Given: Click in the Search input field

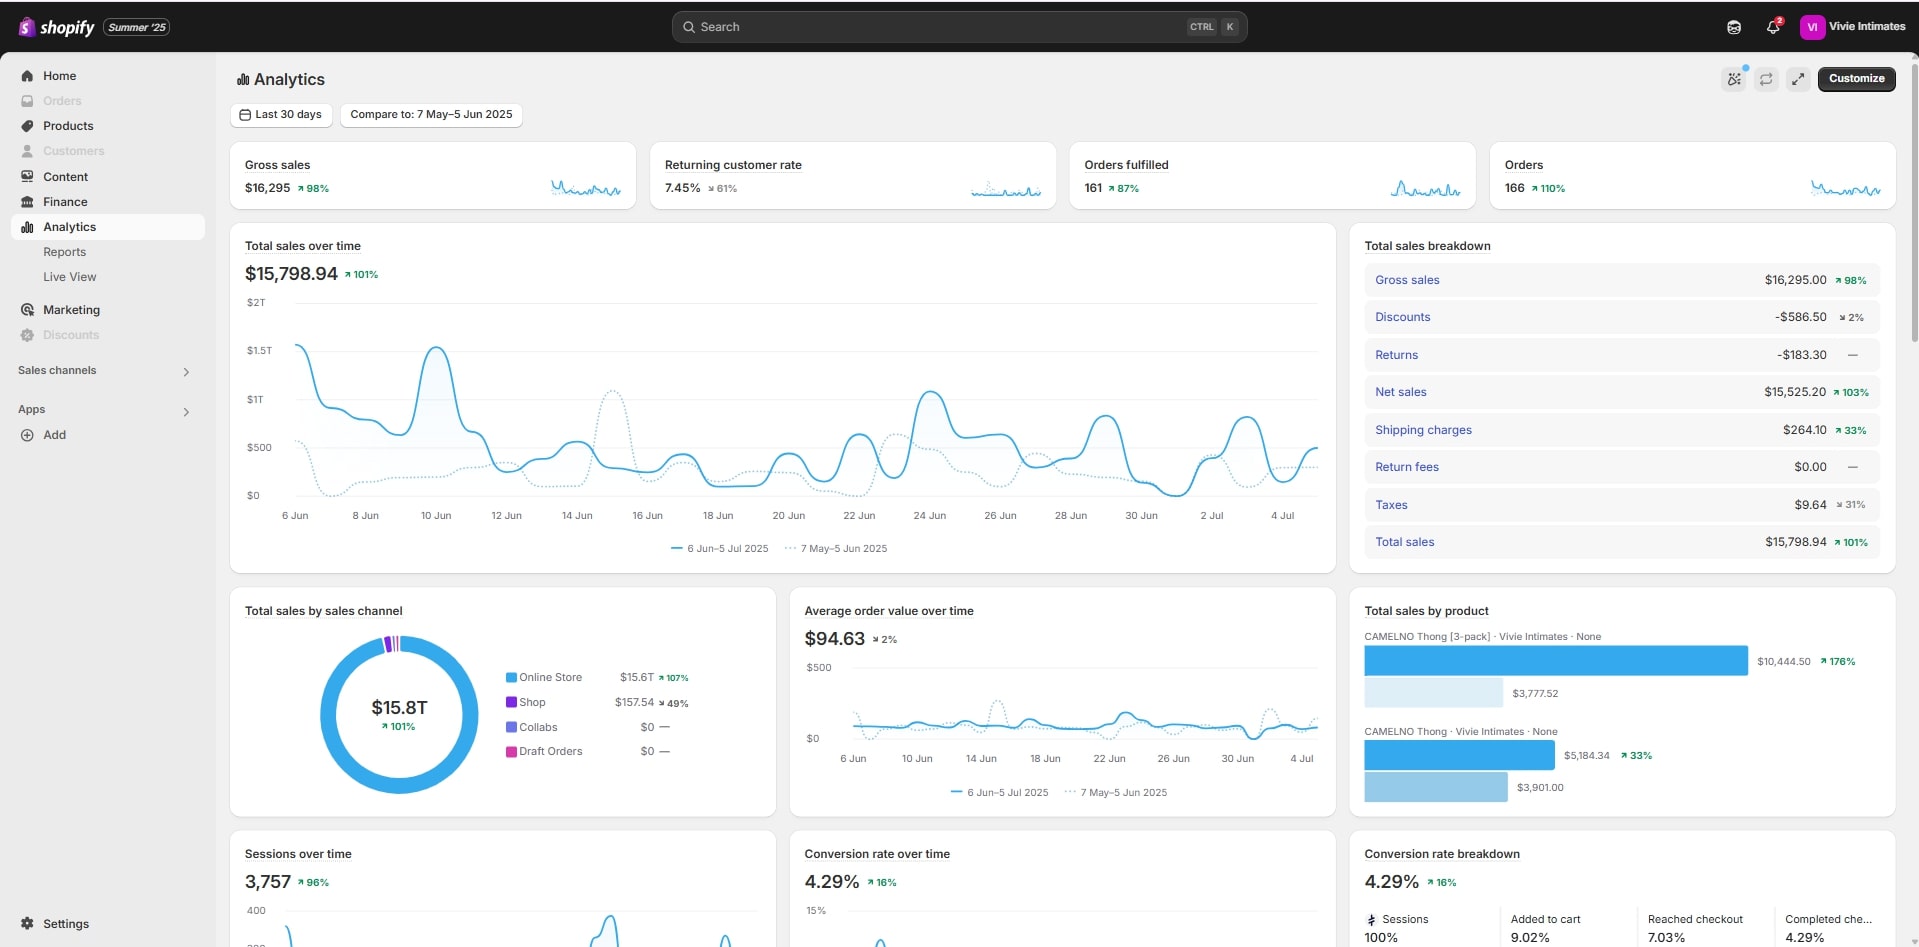Looking at the screenshot, I should [x=959, y=27].
